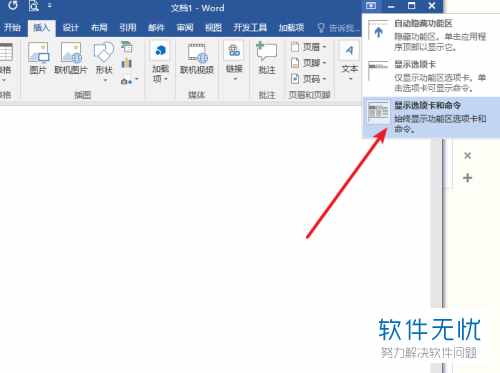
Task: Click the chart icon in 插图 group
Action: click(127, 63)
